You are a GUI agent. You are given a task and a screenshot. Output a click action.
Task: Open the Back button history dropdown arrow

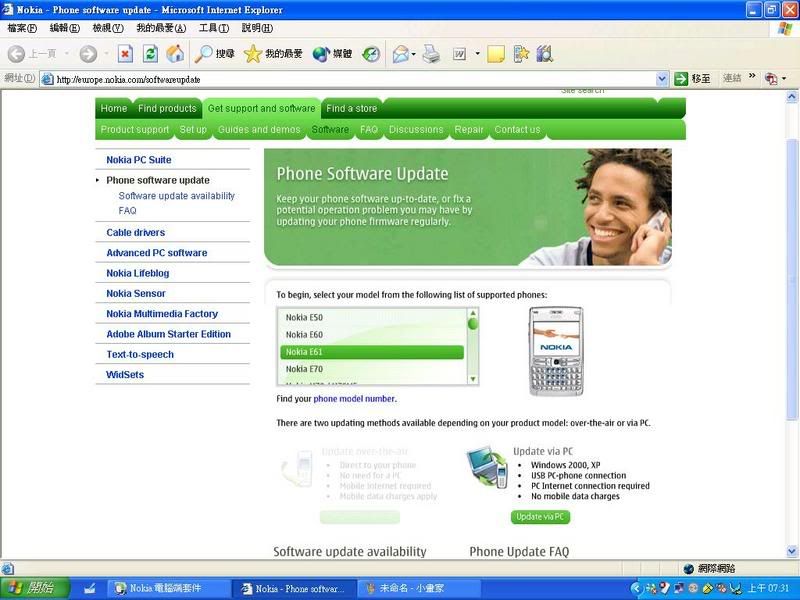(x=67, y=54)
